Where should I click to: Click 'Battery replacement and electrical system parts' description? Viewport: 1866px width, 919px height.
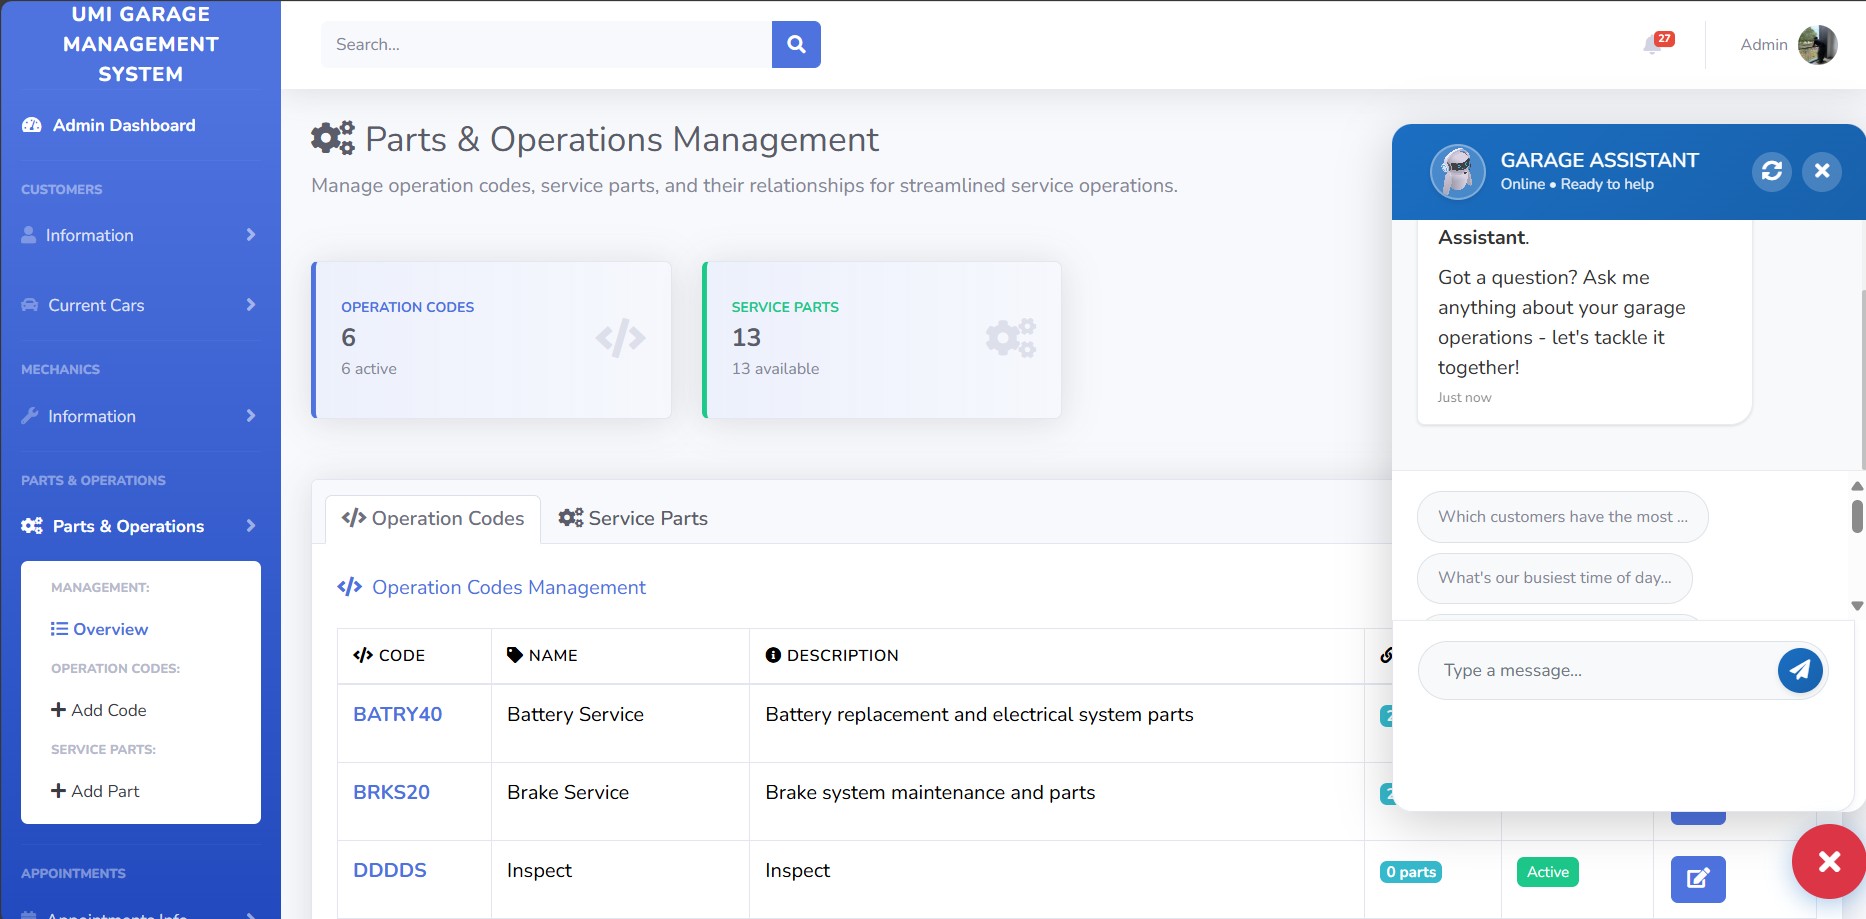tap(979, 714)
